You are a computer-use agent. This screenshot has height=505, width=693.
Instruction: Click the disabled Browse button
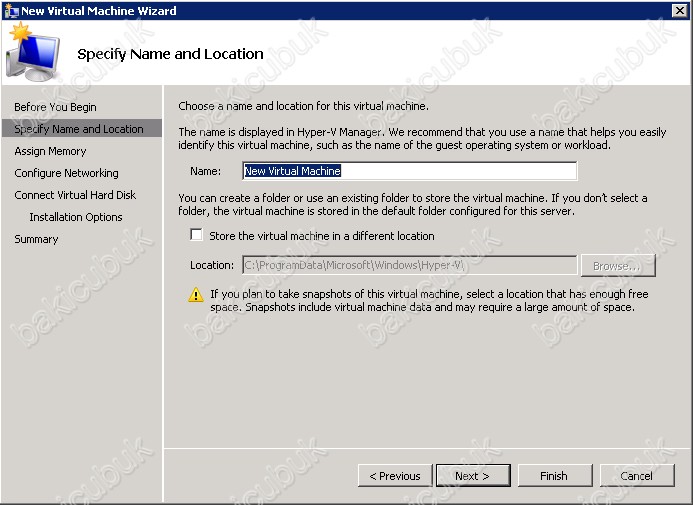(x=618, y=266)
